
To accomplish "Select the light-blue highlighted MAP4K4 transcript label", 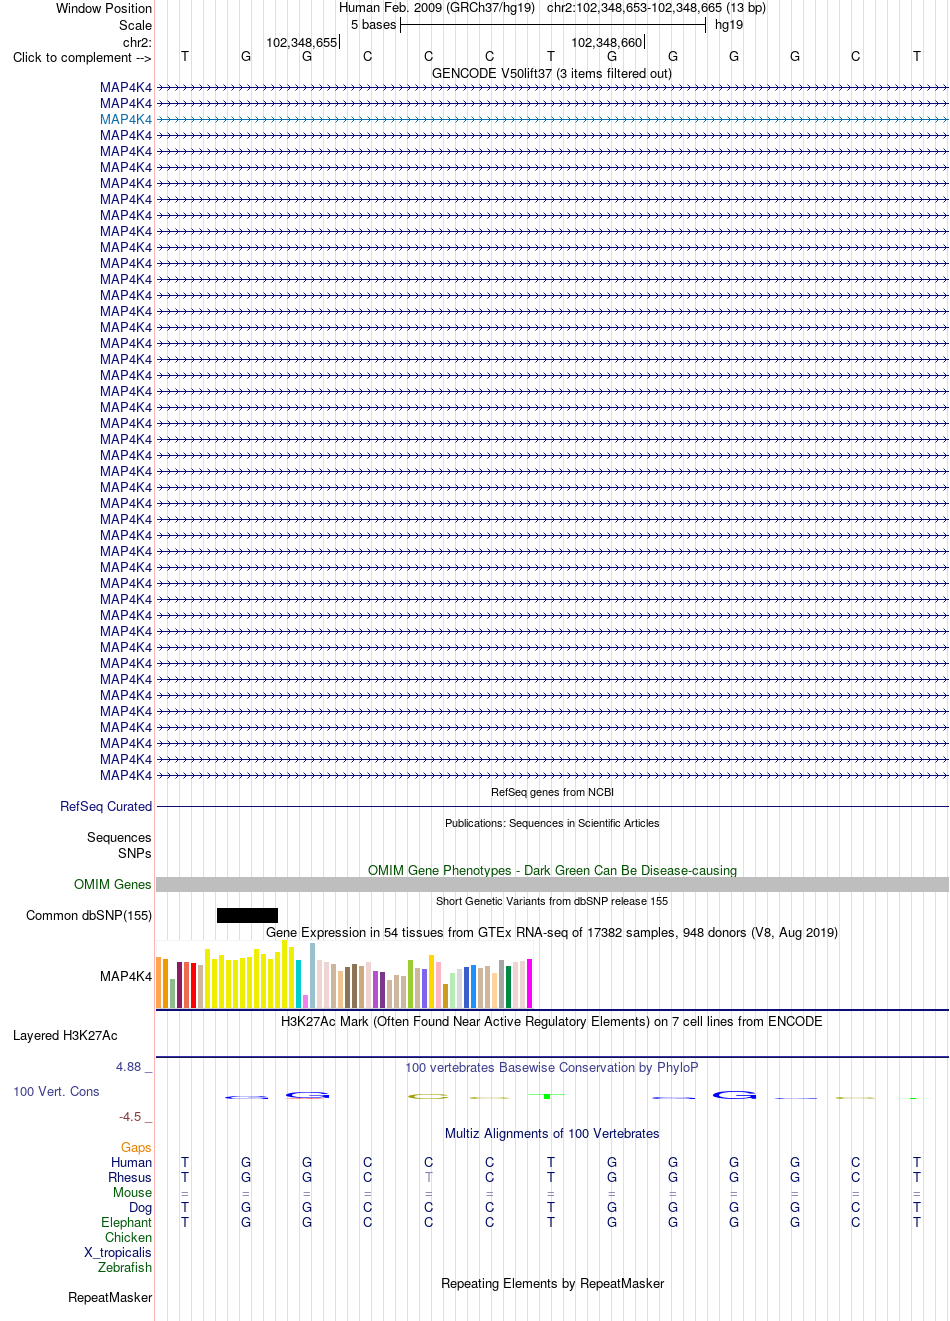I will pyautogui.click(x=126, y=119).
